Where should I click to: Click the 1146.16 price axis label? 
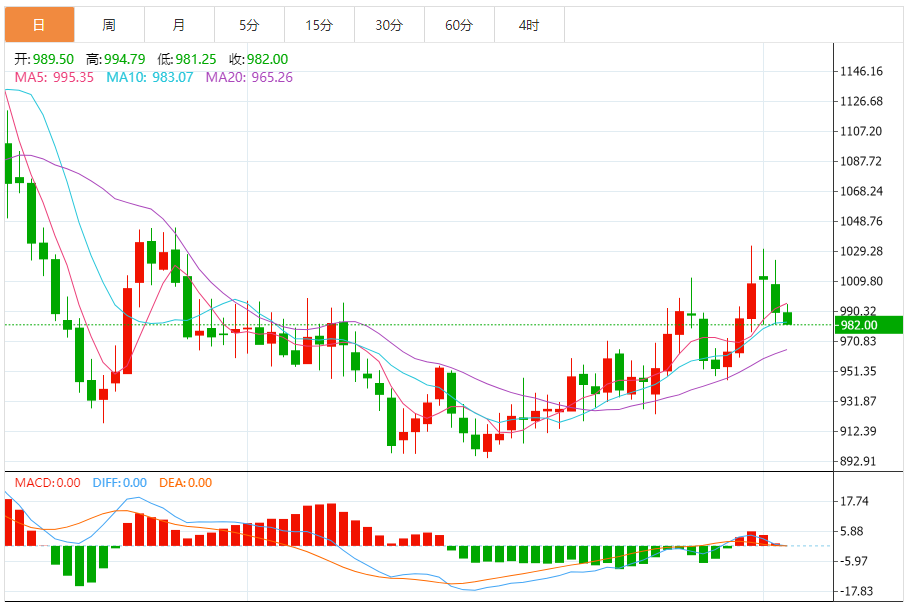861,71
